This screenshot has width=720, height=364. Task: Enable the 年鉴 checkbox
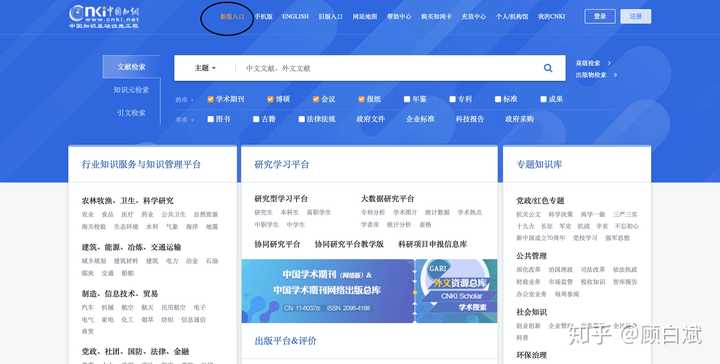pos(407,99)
